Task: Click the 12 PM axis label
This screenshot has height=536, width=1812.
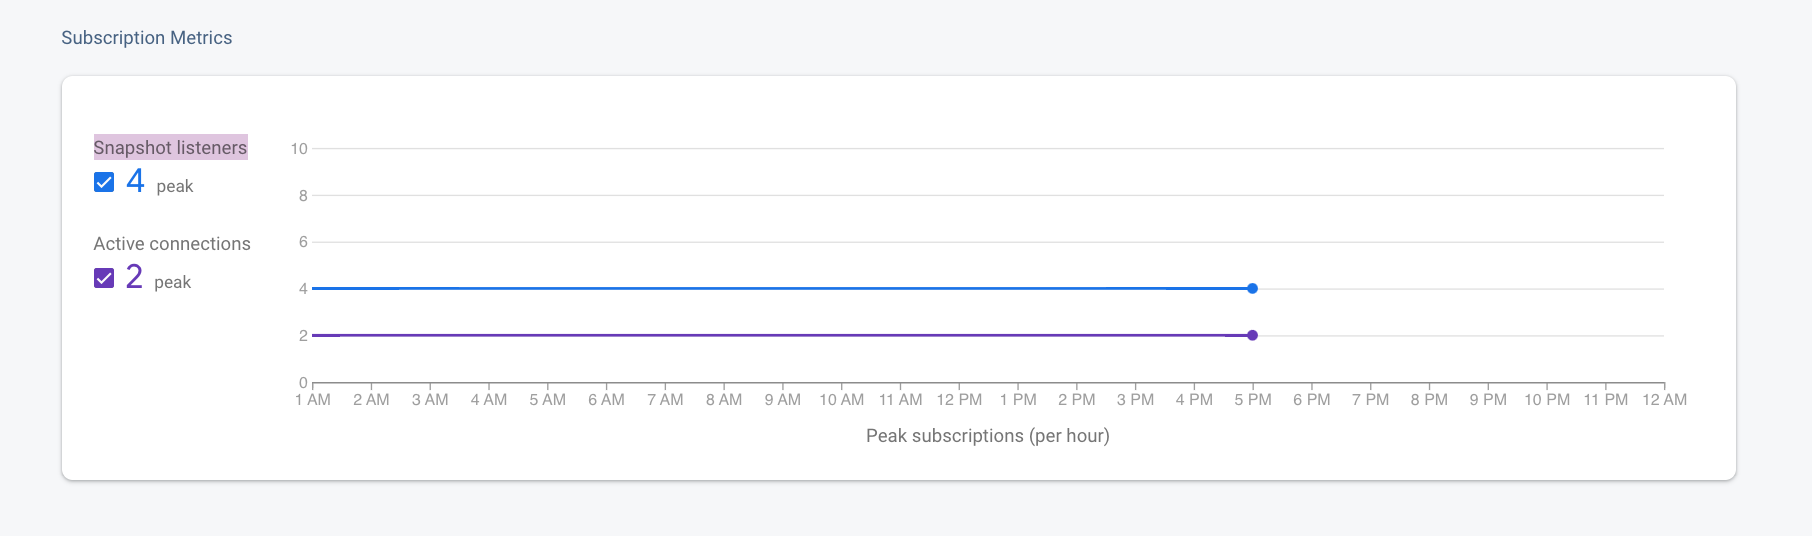Action: pos(959,400)
